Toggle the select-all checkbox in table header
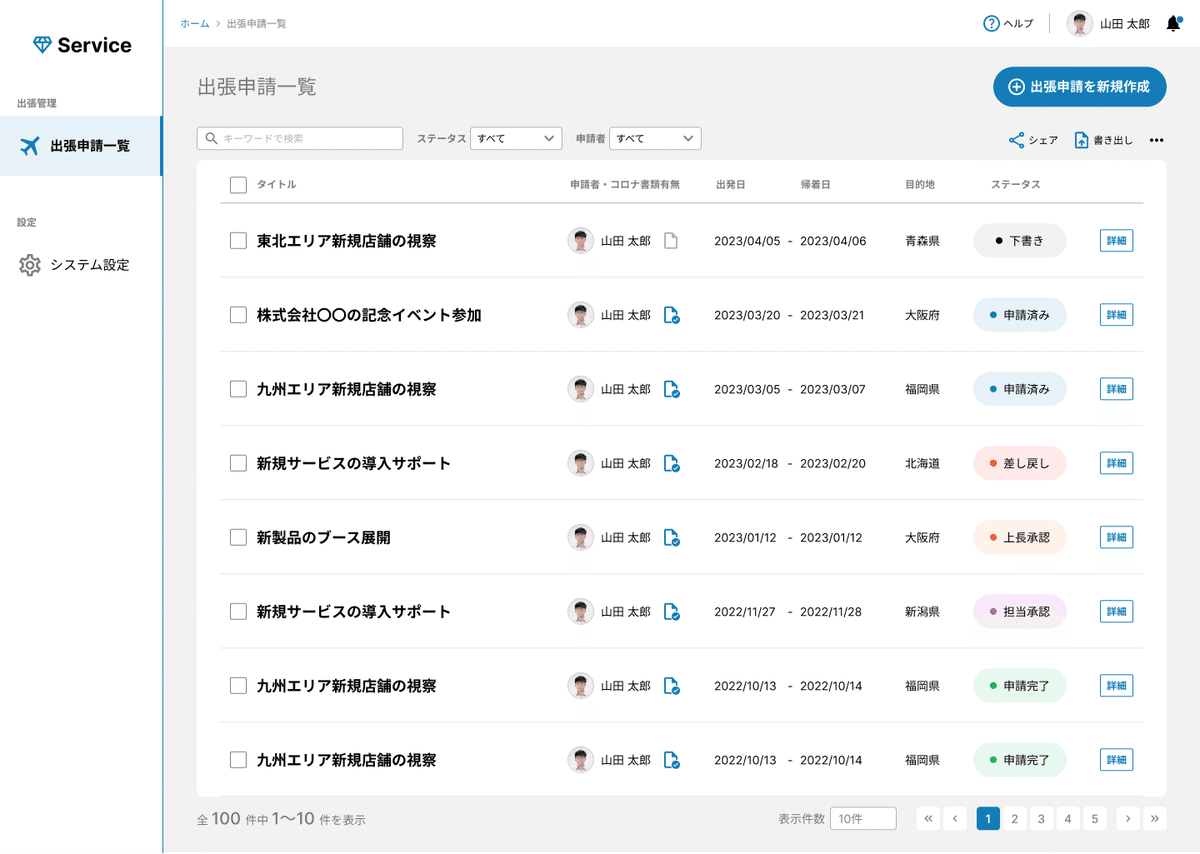The image size is (1200, 854). coord(238,184)
